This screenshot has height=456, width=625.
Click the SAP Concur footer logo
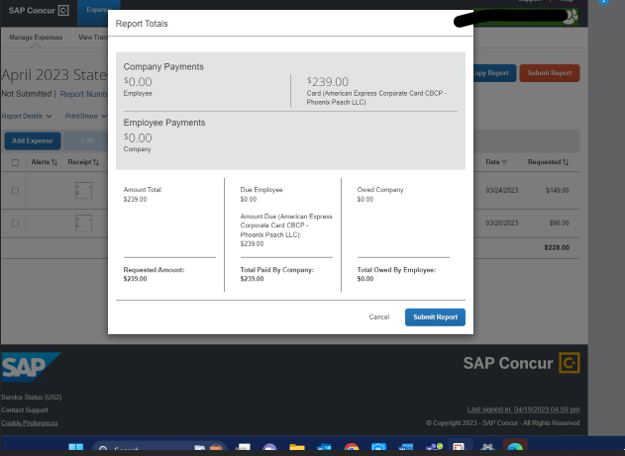(x=521, y=363)
